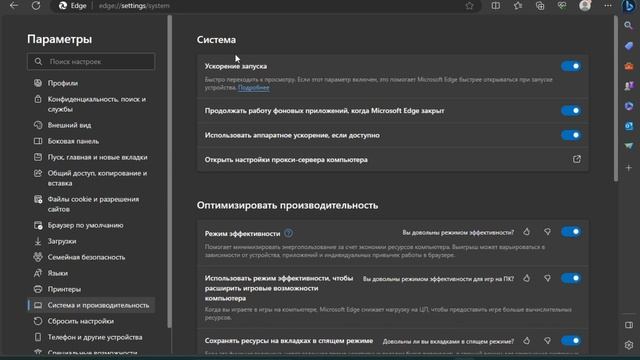Reload the page with refresh icon
This screenshot has width=640, height=360.
[36, 6]
